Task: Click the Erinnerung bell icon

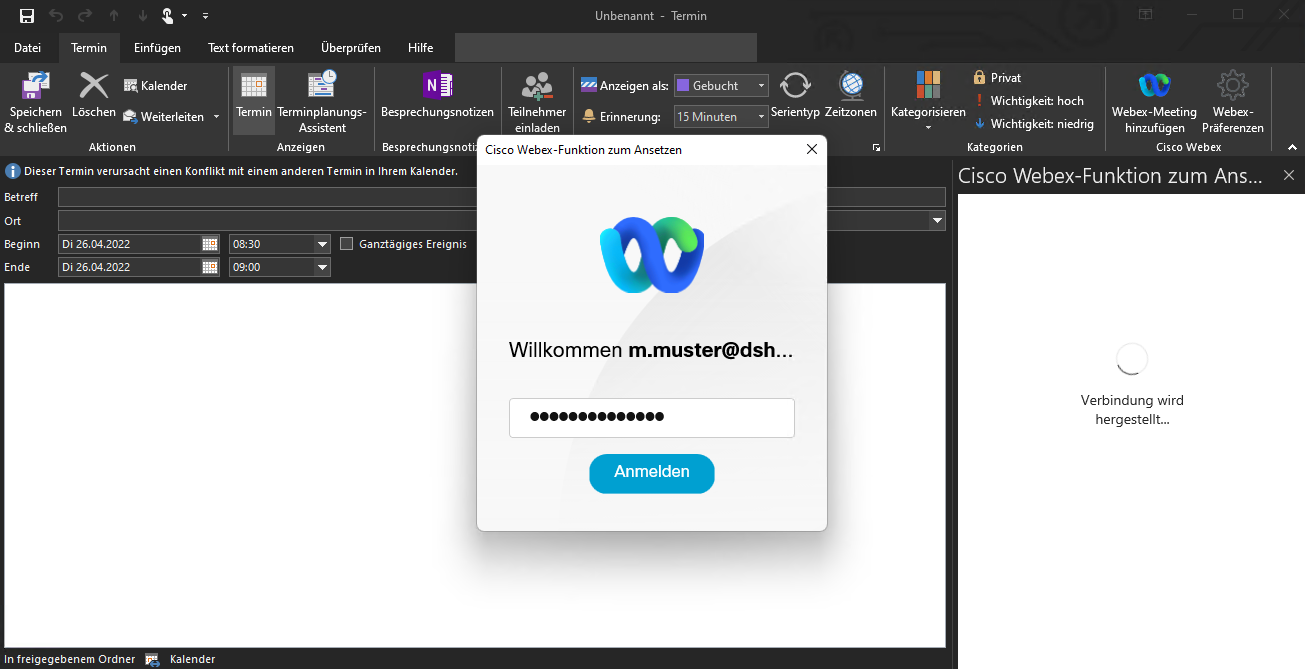Action: [589, 117]
